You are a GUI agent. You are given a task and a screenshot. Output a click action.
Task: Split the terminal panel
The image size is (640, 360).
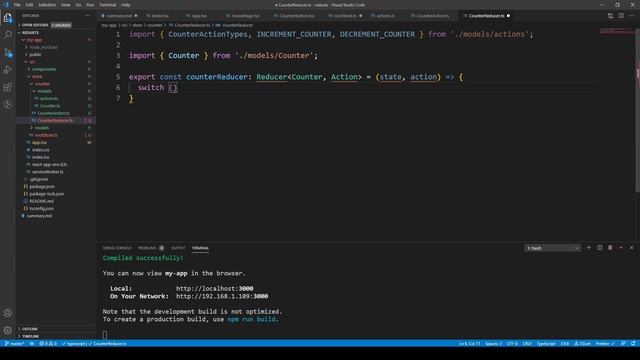(600, 248)
